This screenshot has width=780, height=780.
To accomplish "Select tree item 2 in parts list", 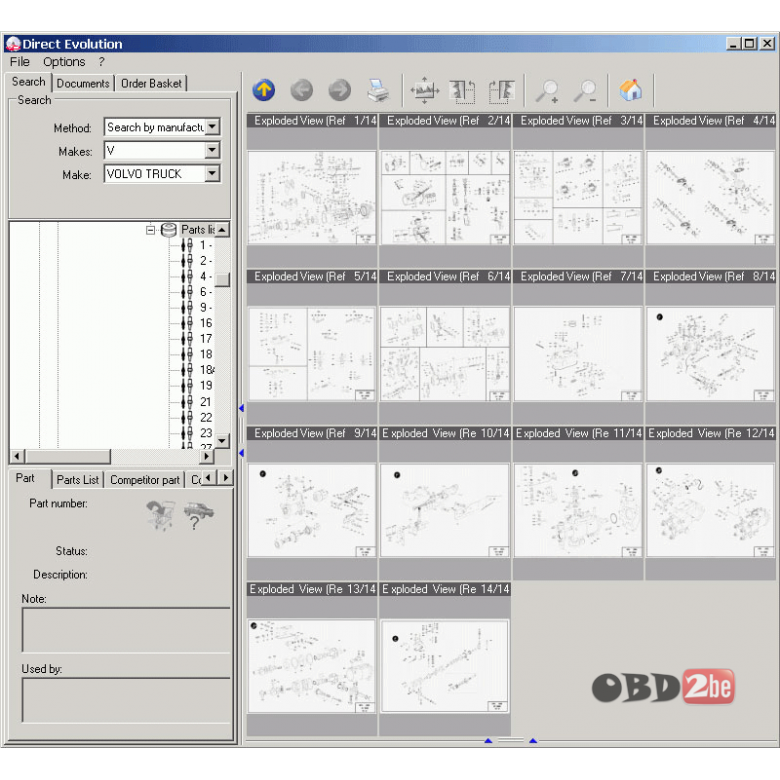I will [197, 261].
